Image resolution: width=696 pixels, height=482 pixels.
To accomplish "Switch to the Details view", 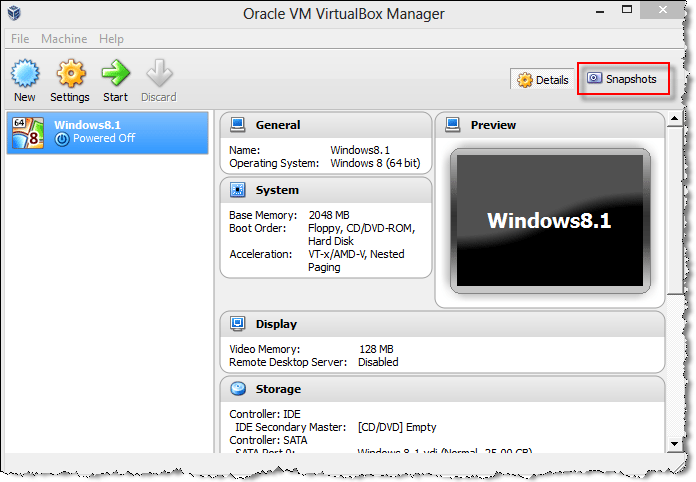I will (x=542, y=80).
